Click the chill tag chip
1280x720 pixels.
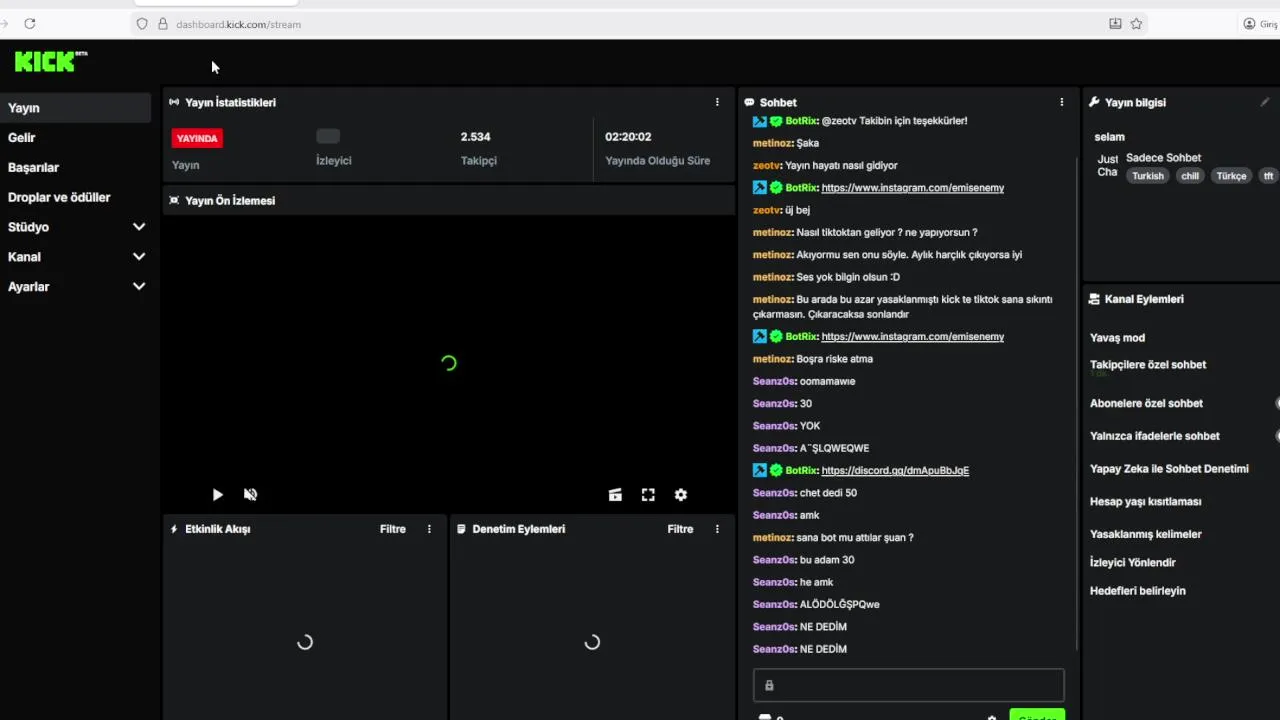click(1190, 175)
